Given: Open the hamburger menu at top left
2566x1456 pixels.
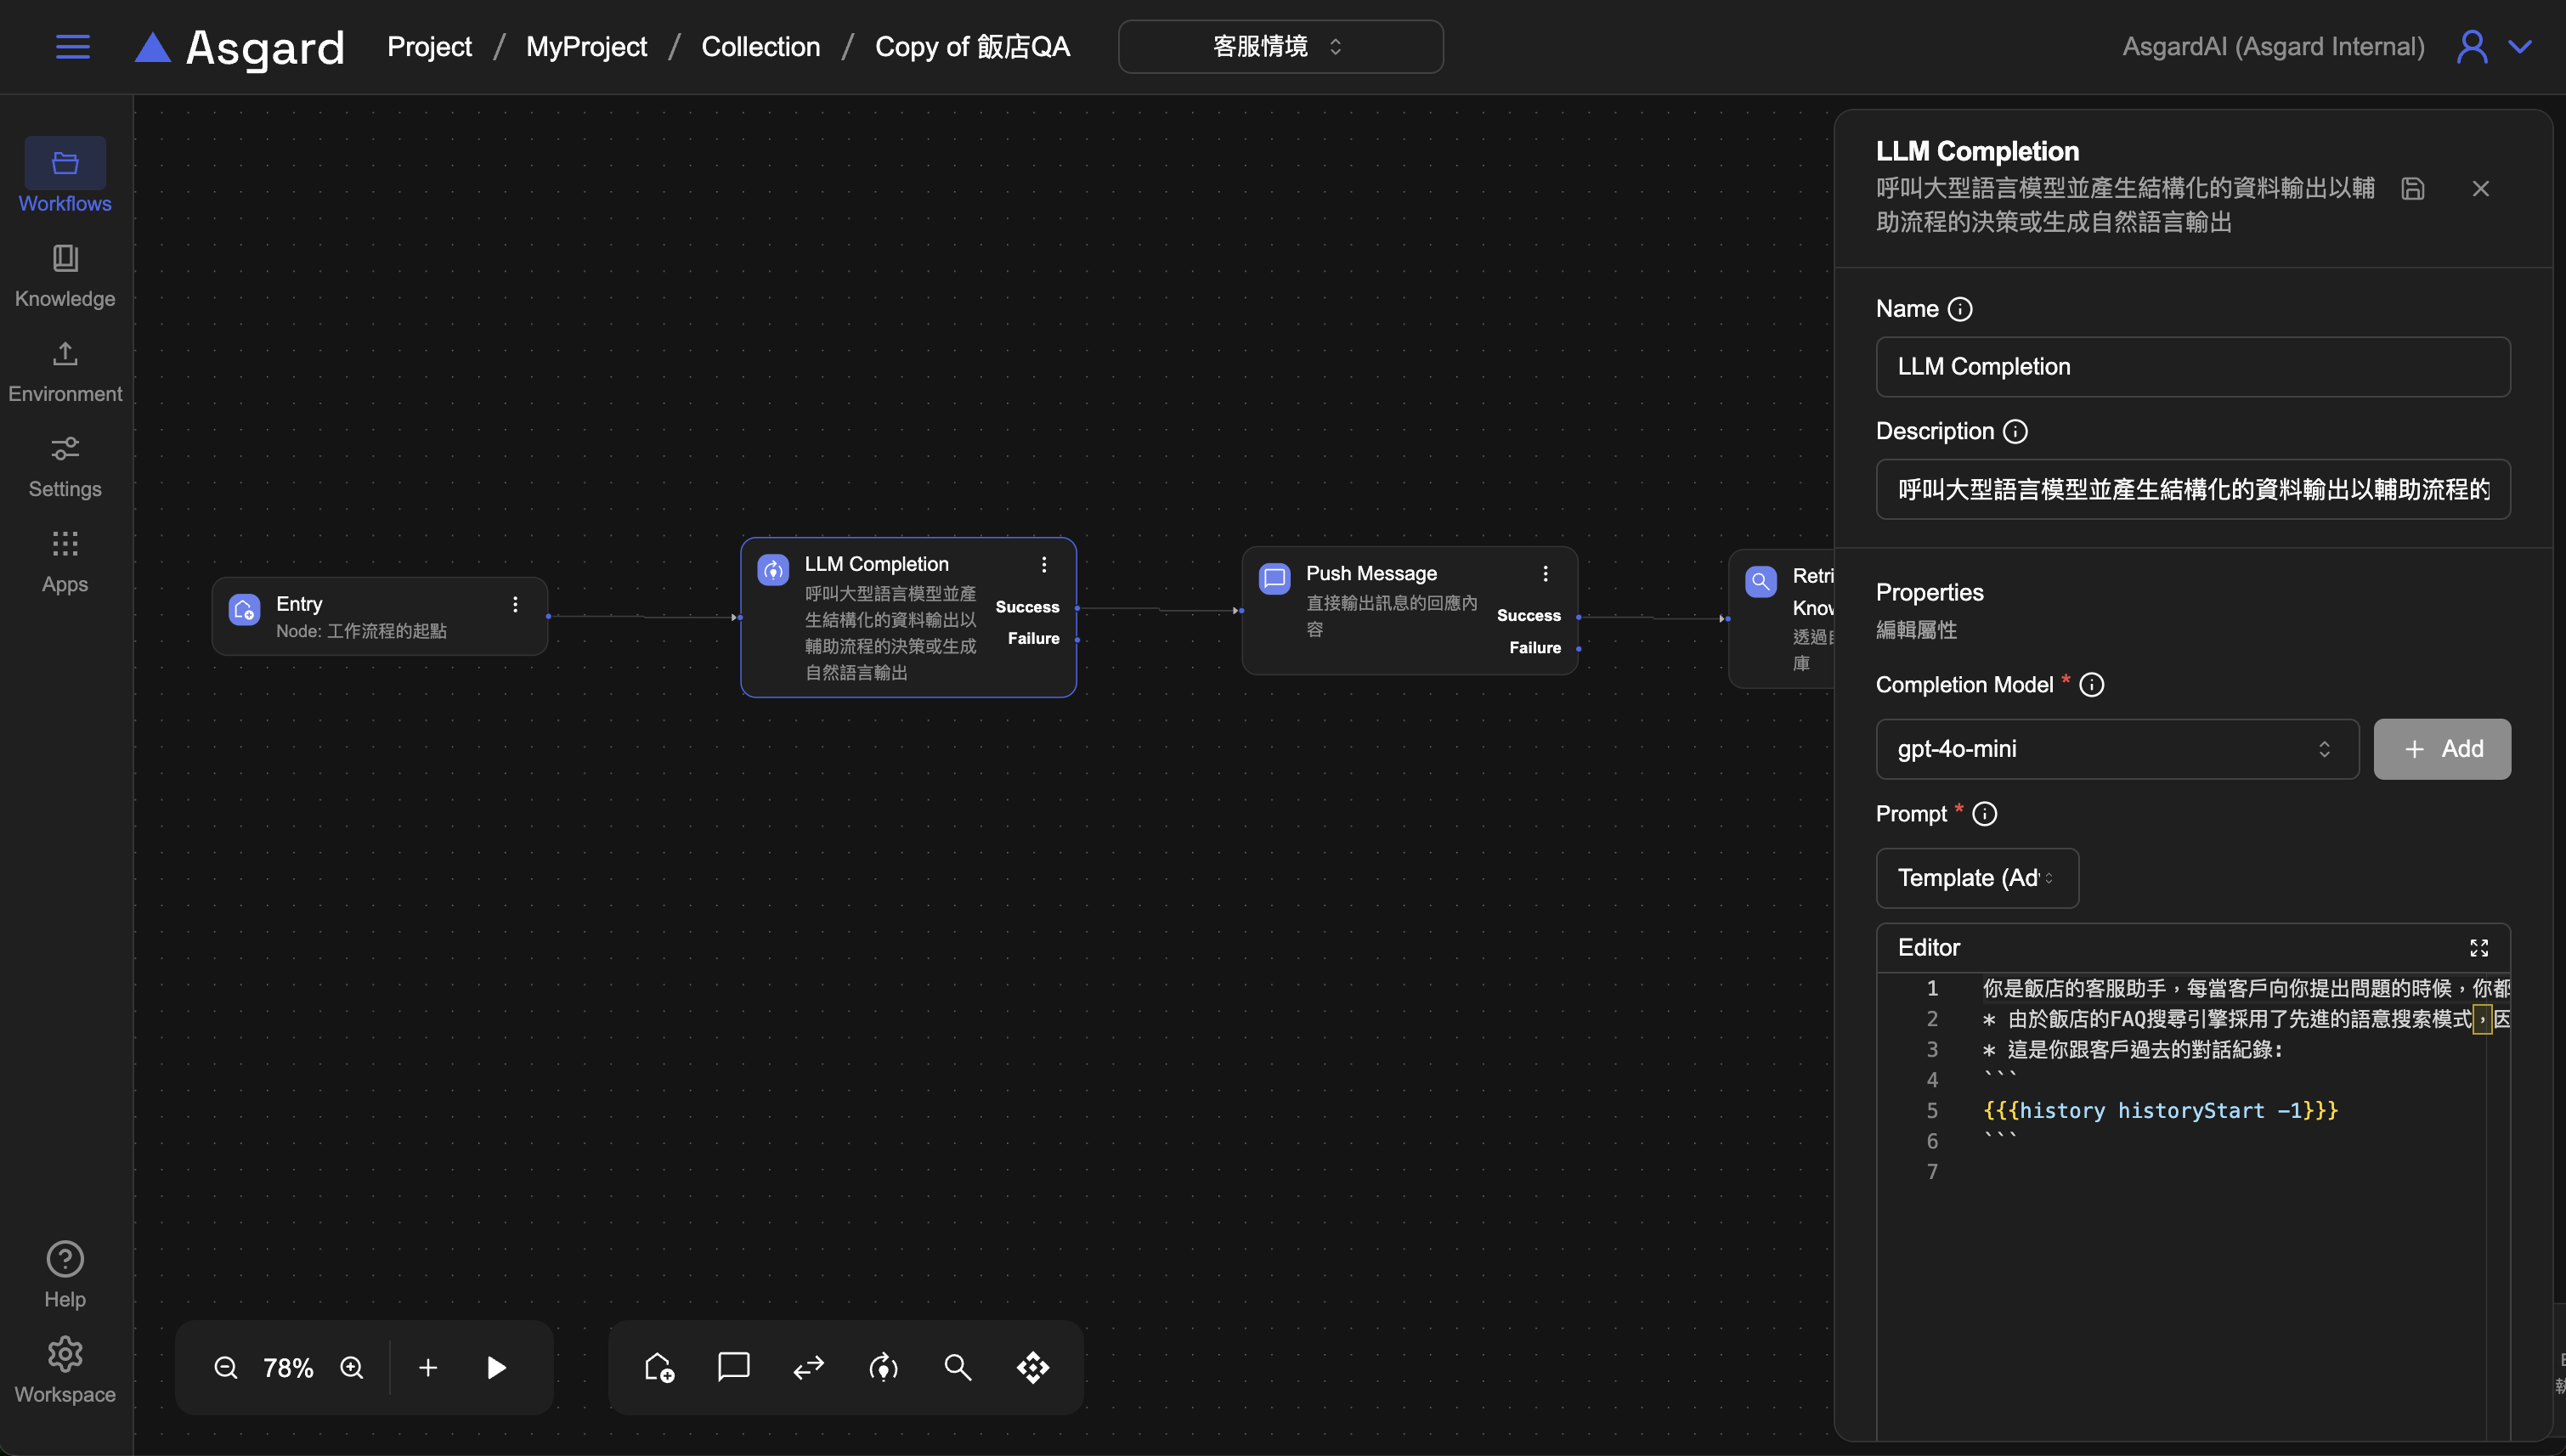Looking at the screenshot, I should coord(72,47).
